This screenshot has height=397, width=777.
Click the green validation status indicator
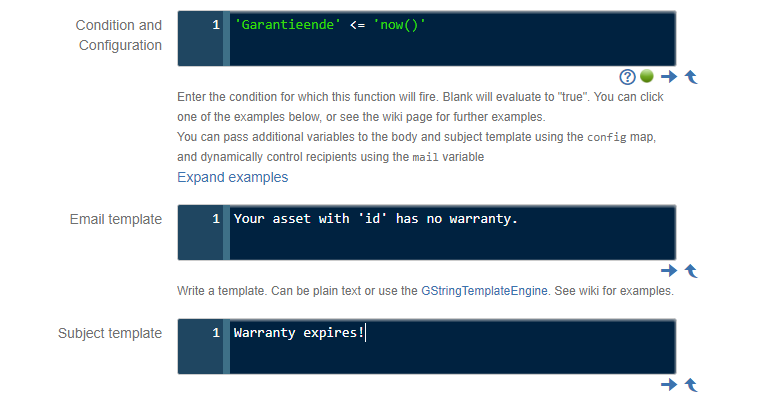point(647,76)
